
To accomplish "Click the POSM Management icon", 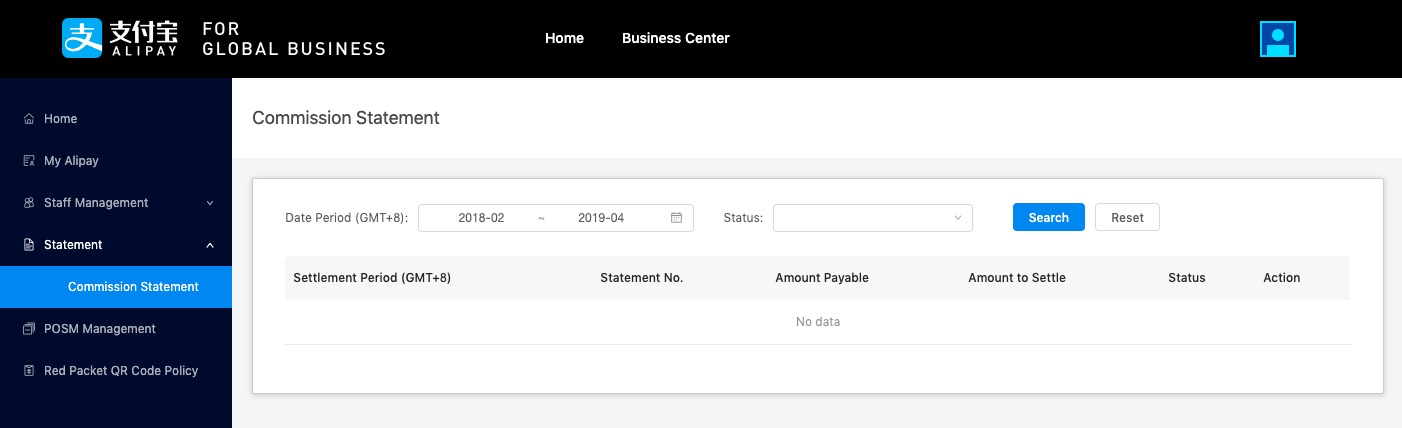I will coord(29,329).
